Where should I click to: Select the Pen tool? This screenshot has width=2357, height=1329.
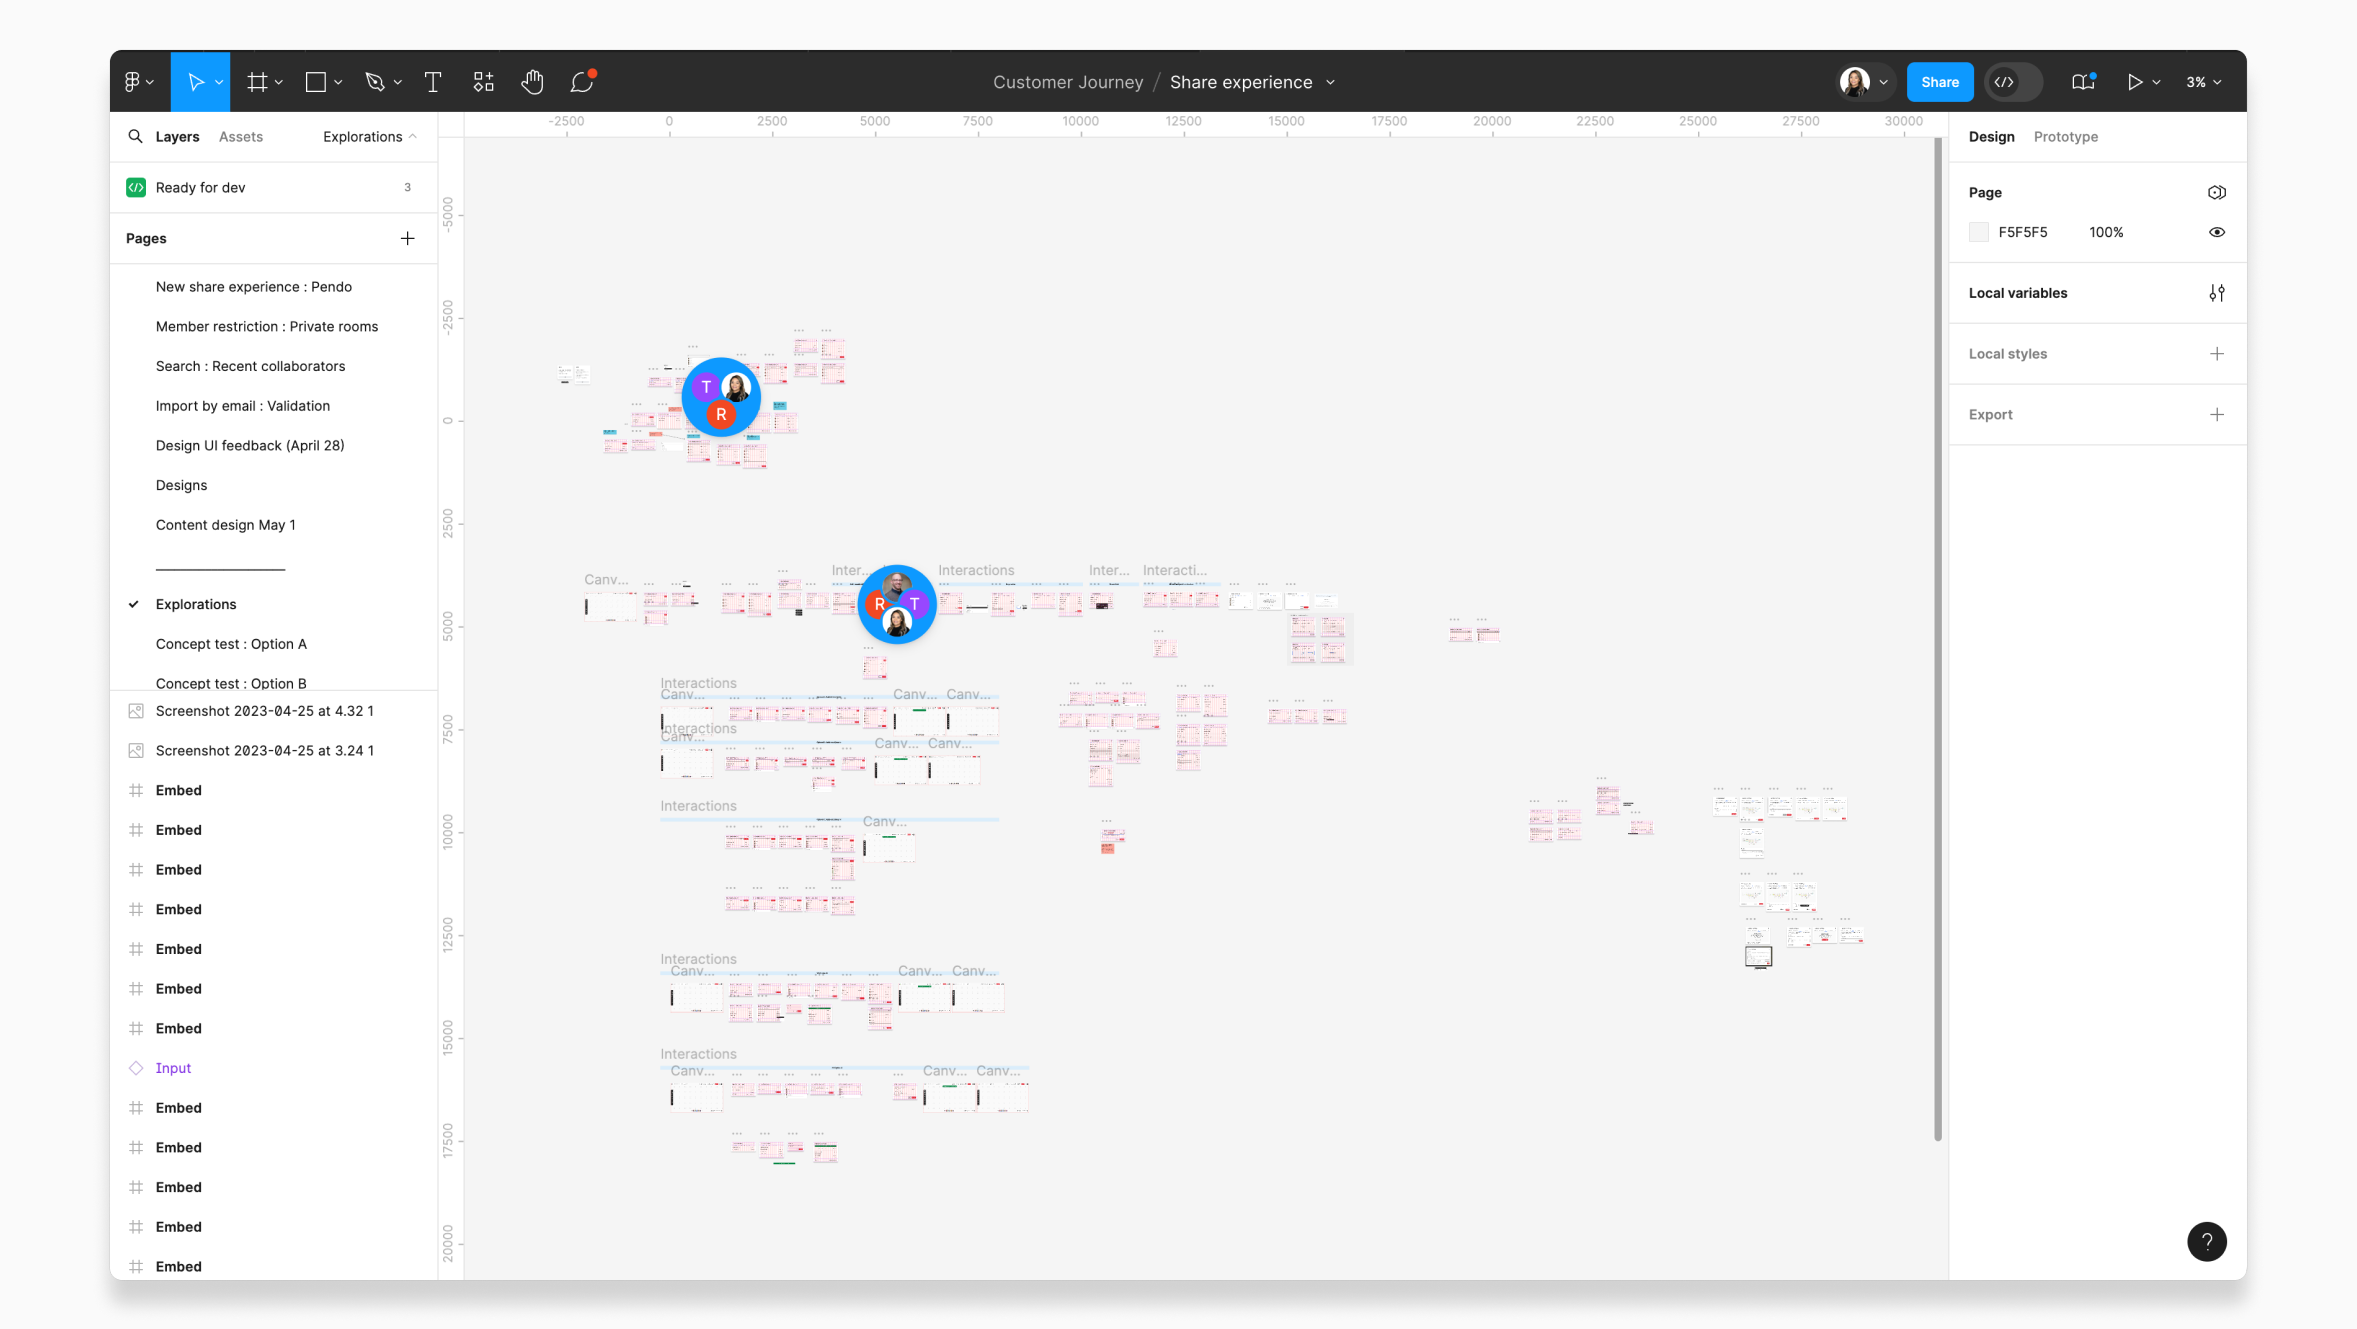(x=375, y=82)
